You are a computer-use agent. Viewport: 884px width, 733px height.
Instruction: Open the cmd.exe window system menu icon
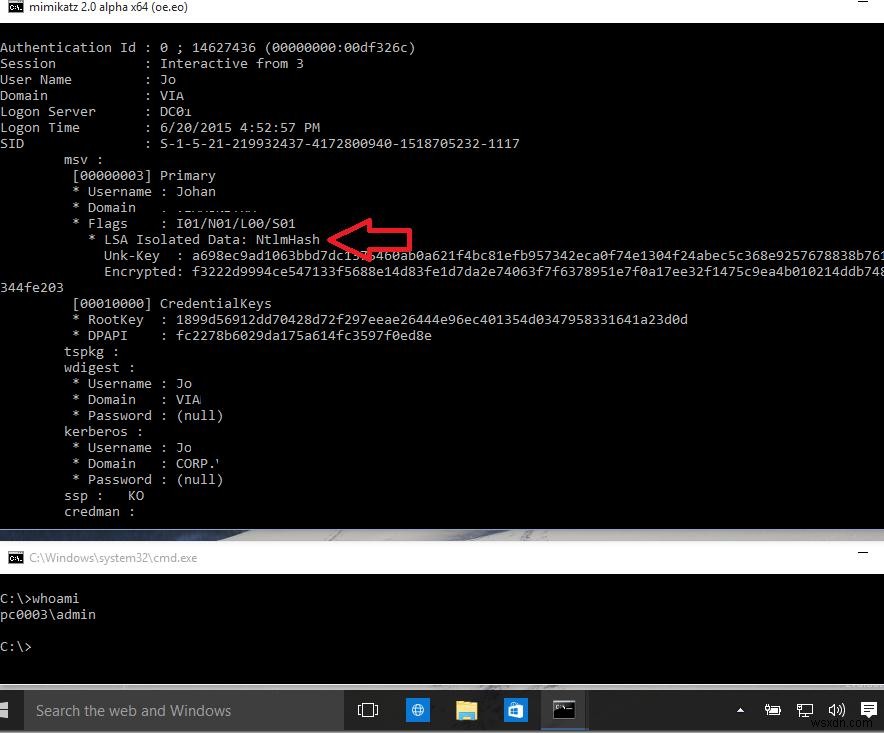[14, 558]
